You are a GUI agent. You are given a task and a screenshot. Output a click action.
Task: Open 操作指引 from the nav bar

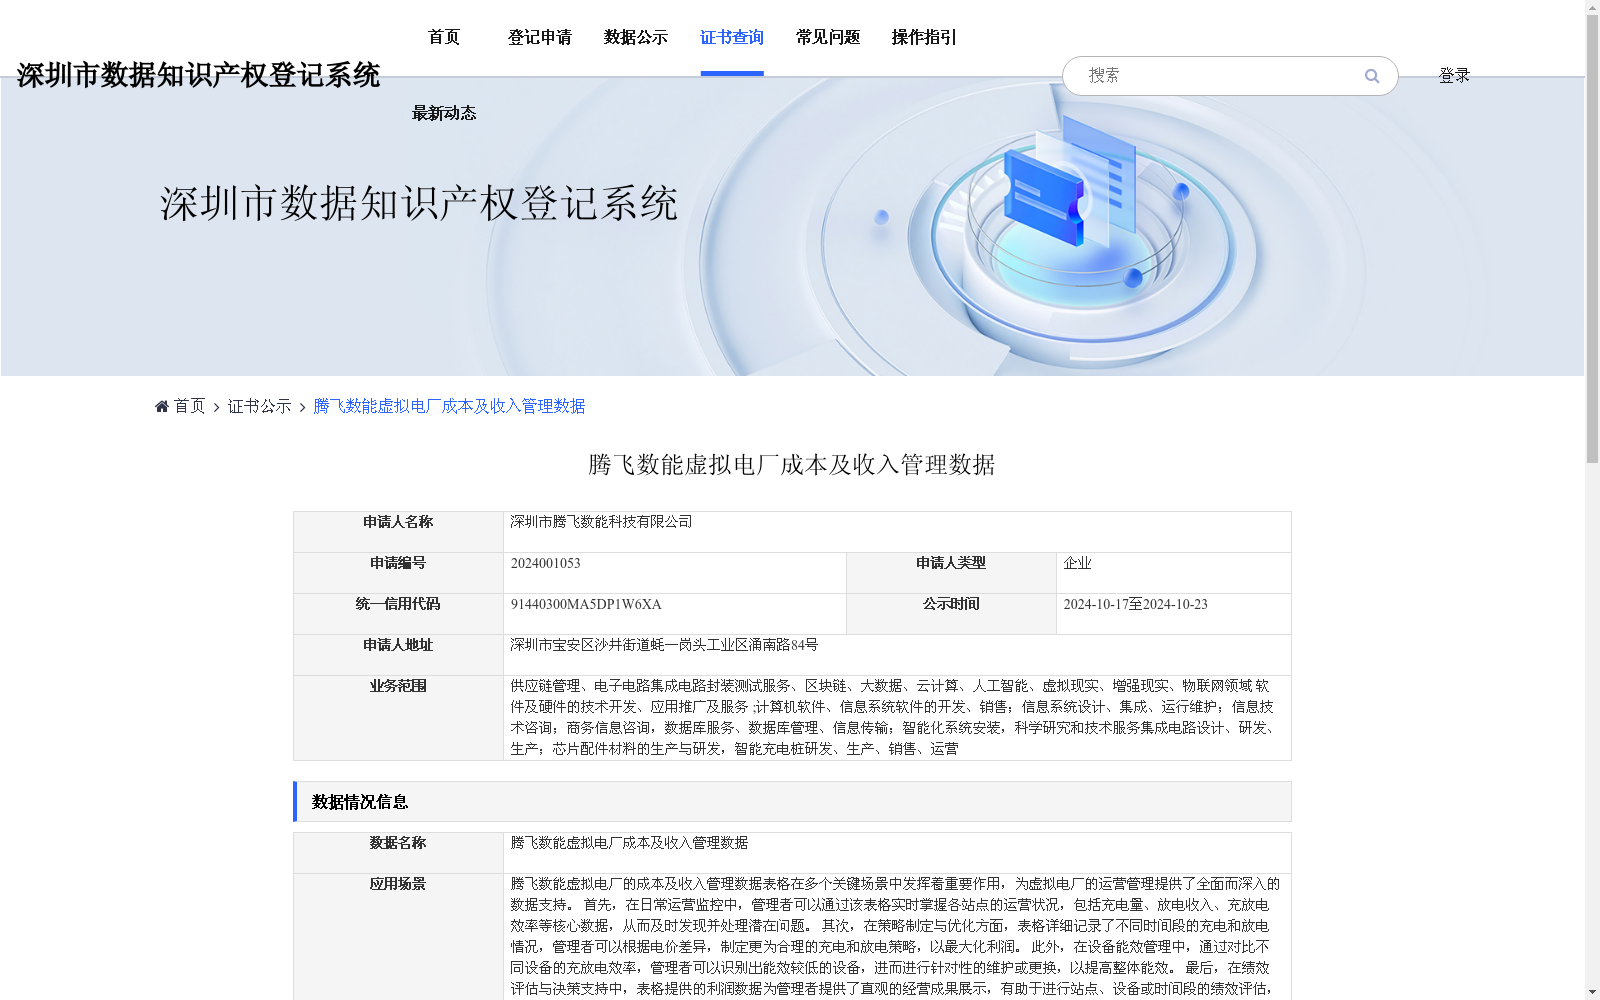pos(924,37)
